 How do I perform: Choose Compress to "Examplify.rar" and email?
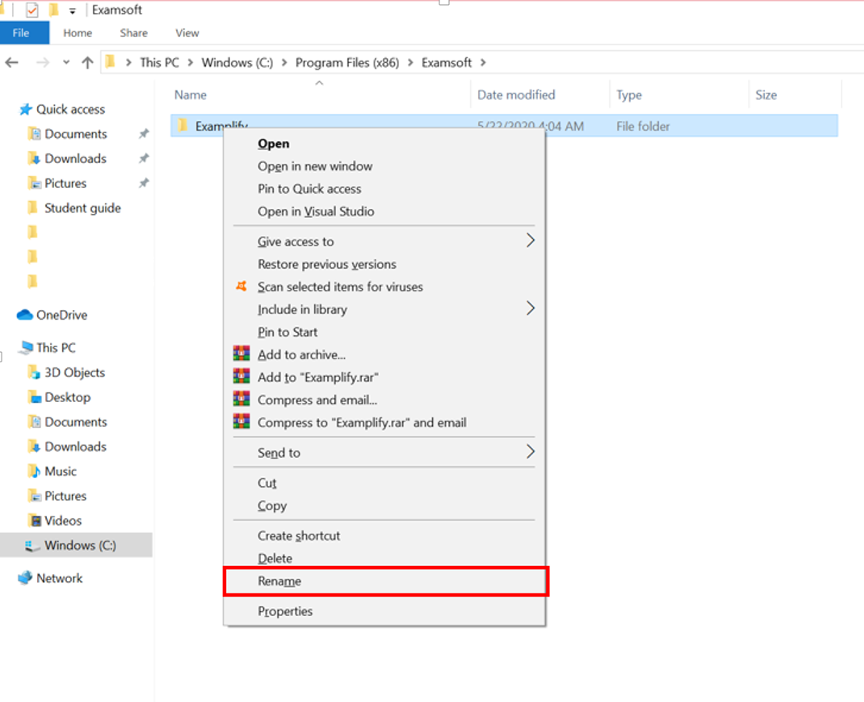pyautogui.click(x=384, y=423)
